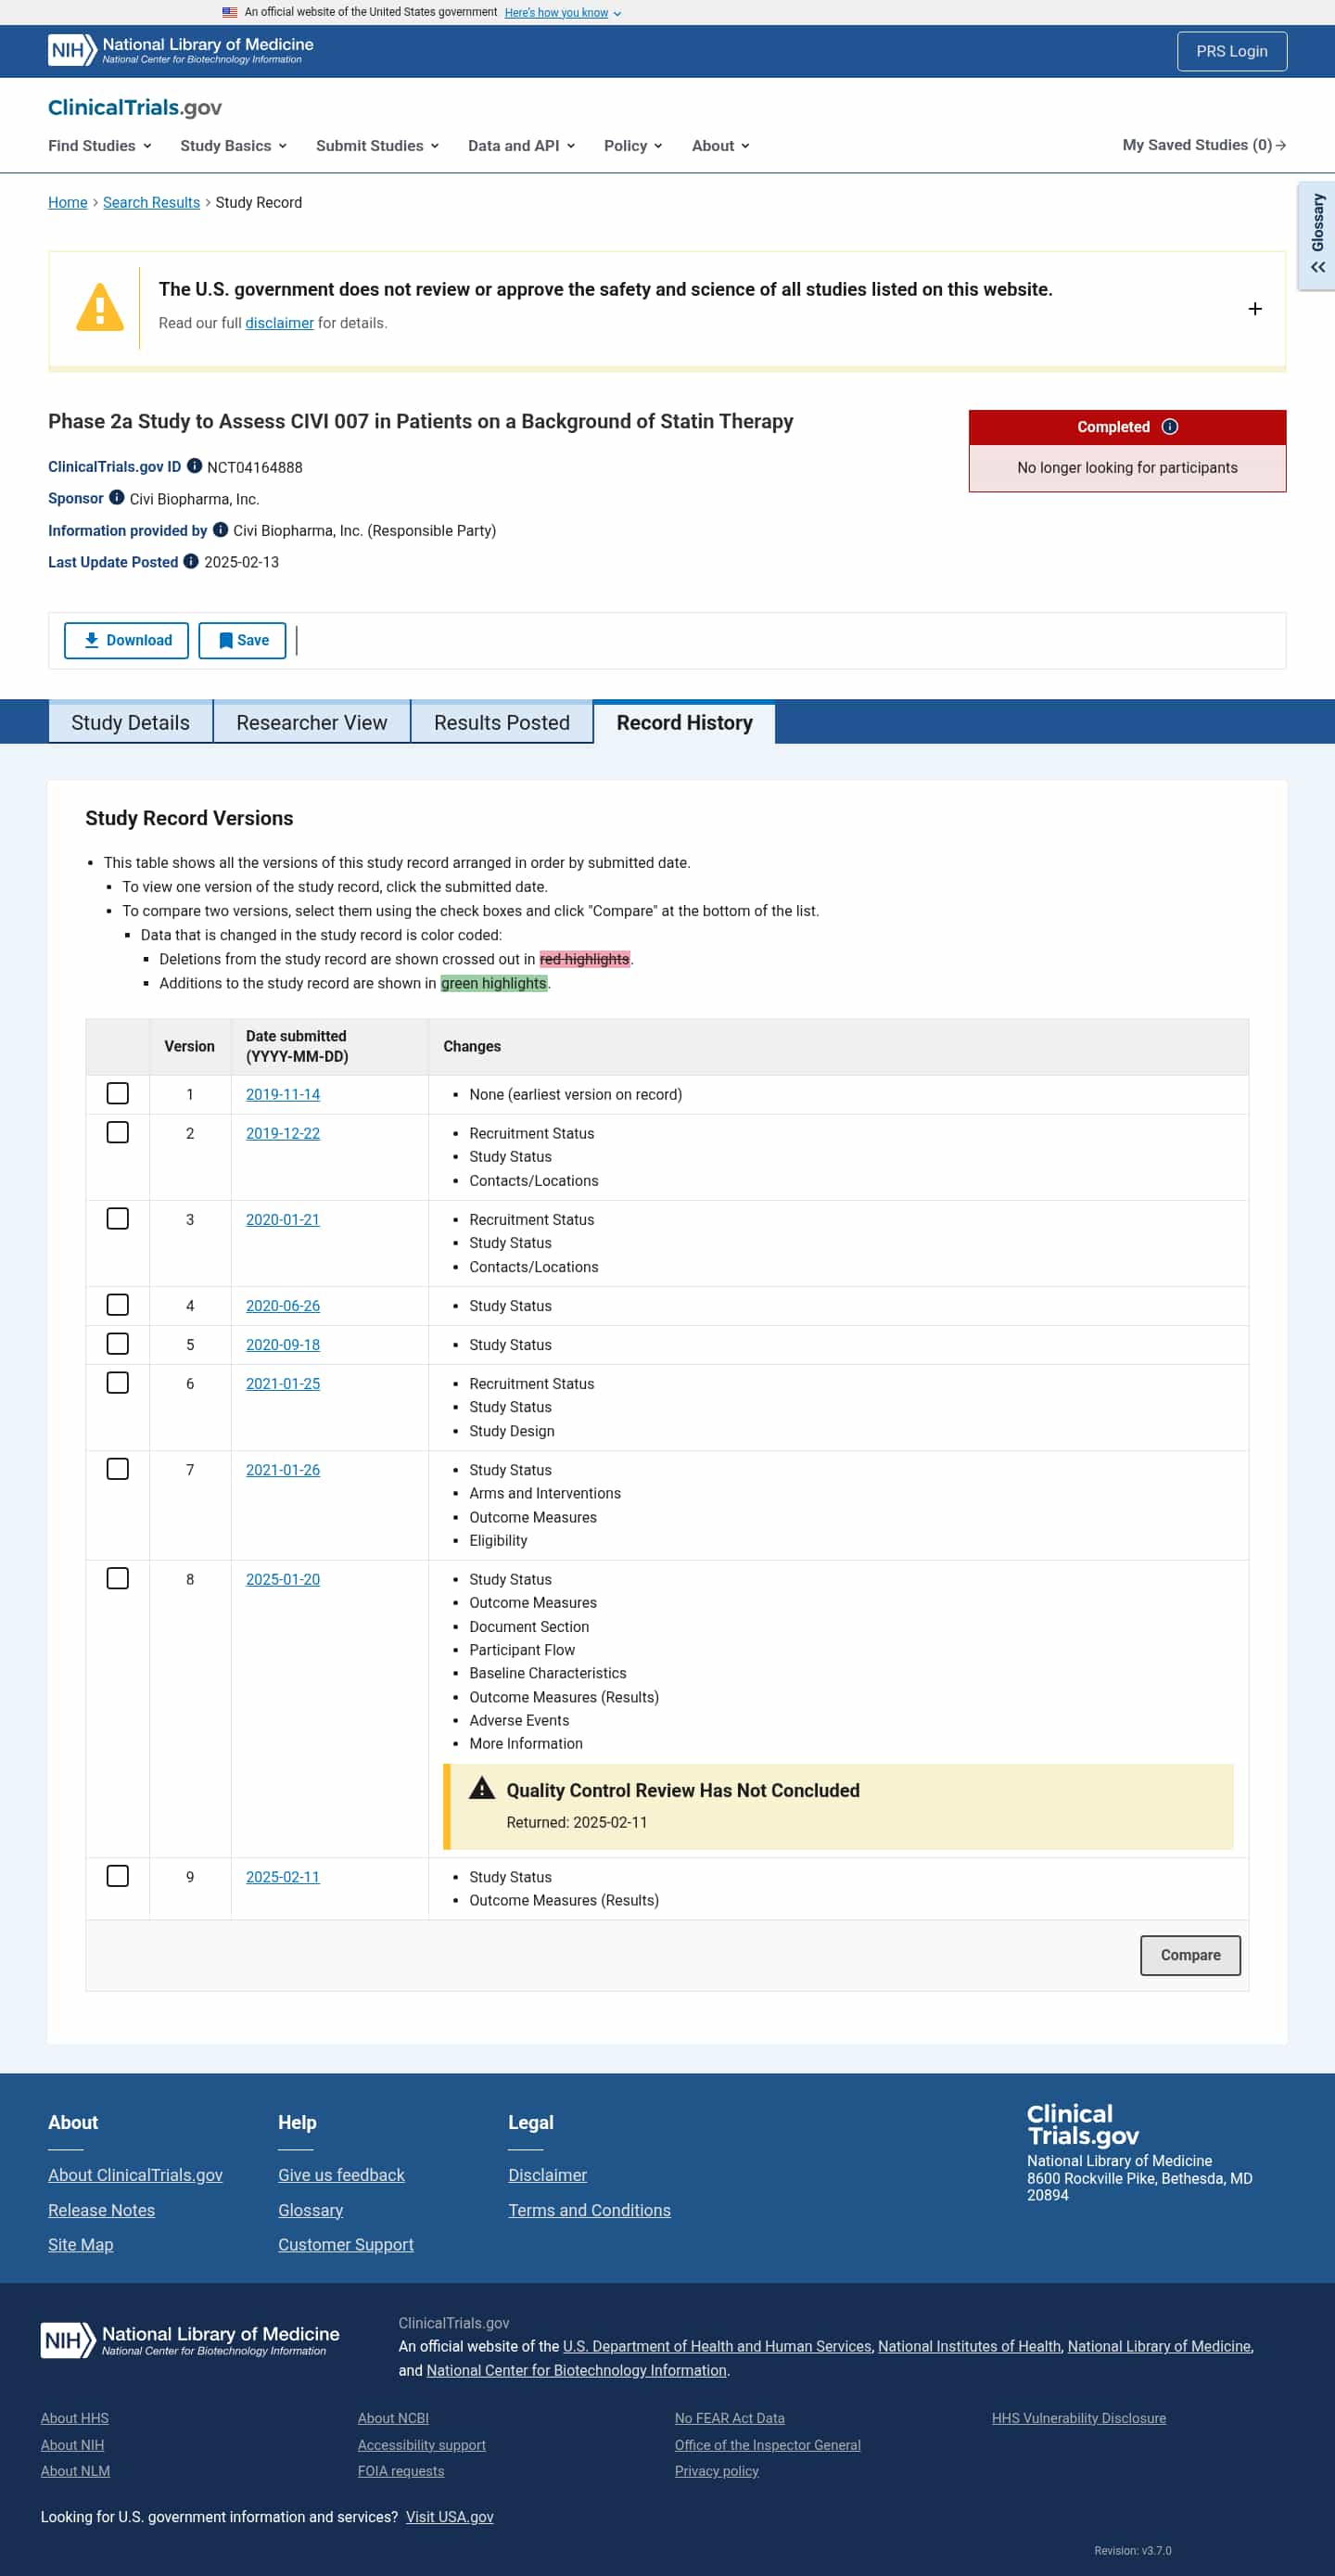Click the footer ClinicalTrials.gov logo
Image resolution: width=1335 pixels, height=2576 pixels.
[1083, 2124]
